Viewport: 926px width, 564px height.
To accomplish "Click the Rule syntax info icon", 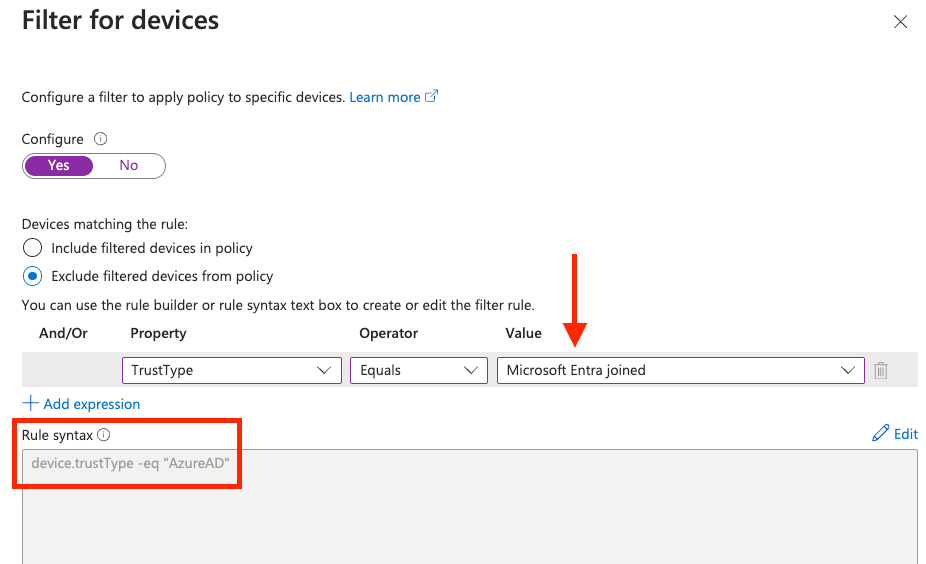I will point(104,435).
